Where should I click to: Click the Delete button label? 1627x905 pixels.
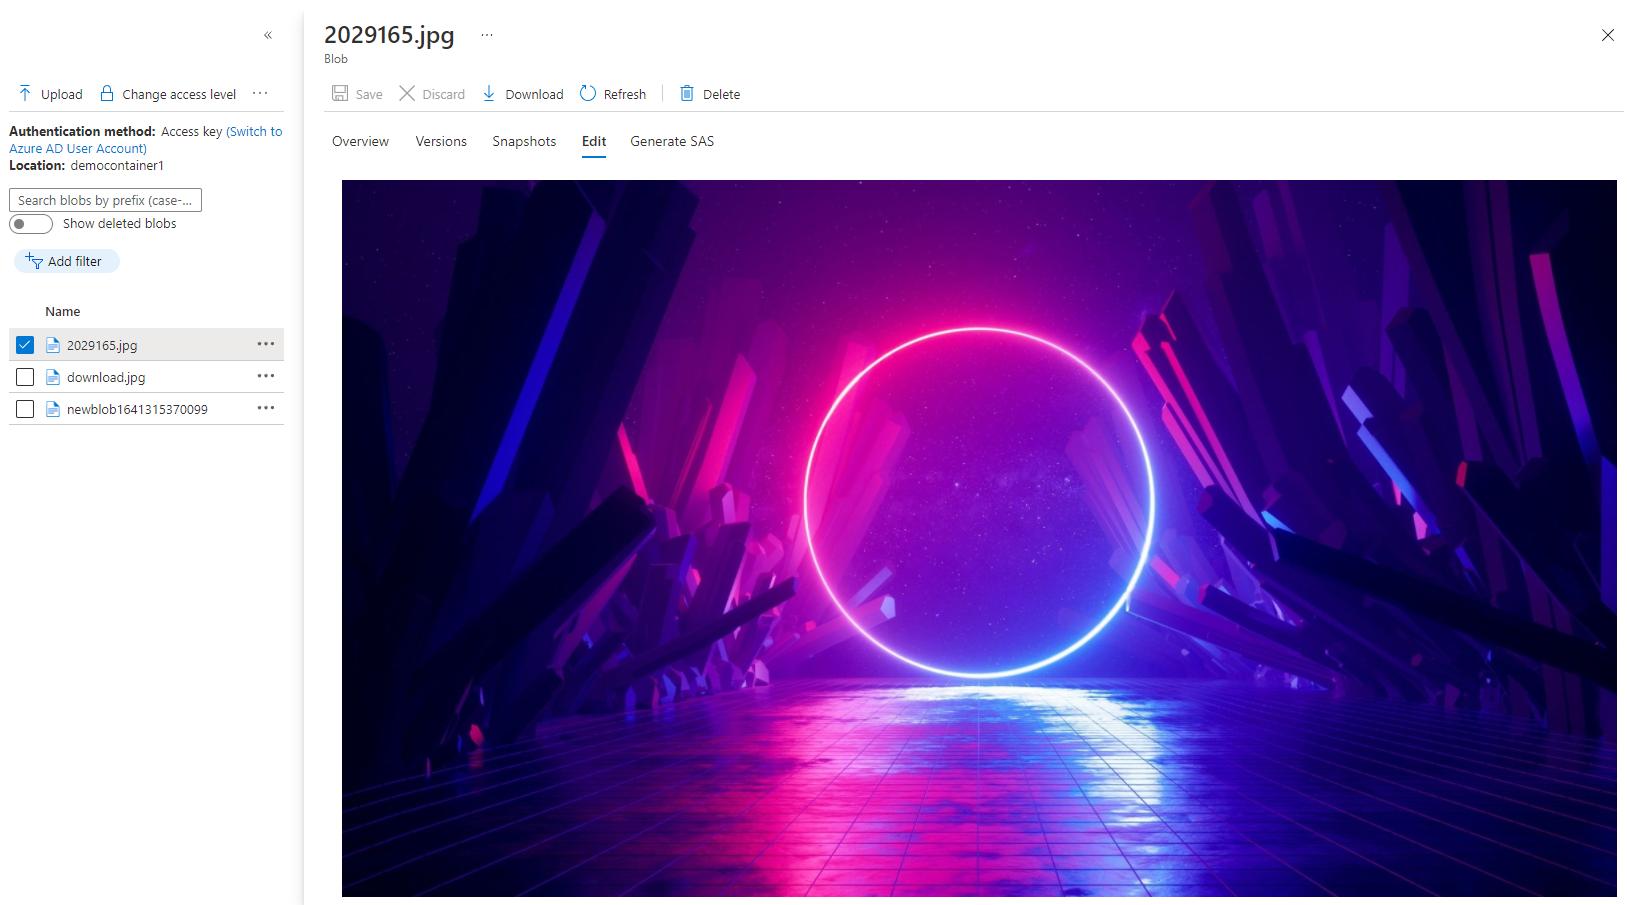tap(721, 94)
